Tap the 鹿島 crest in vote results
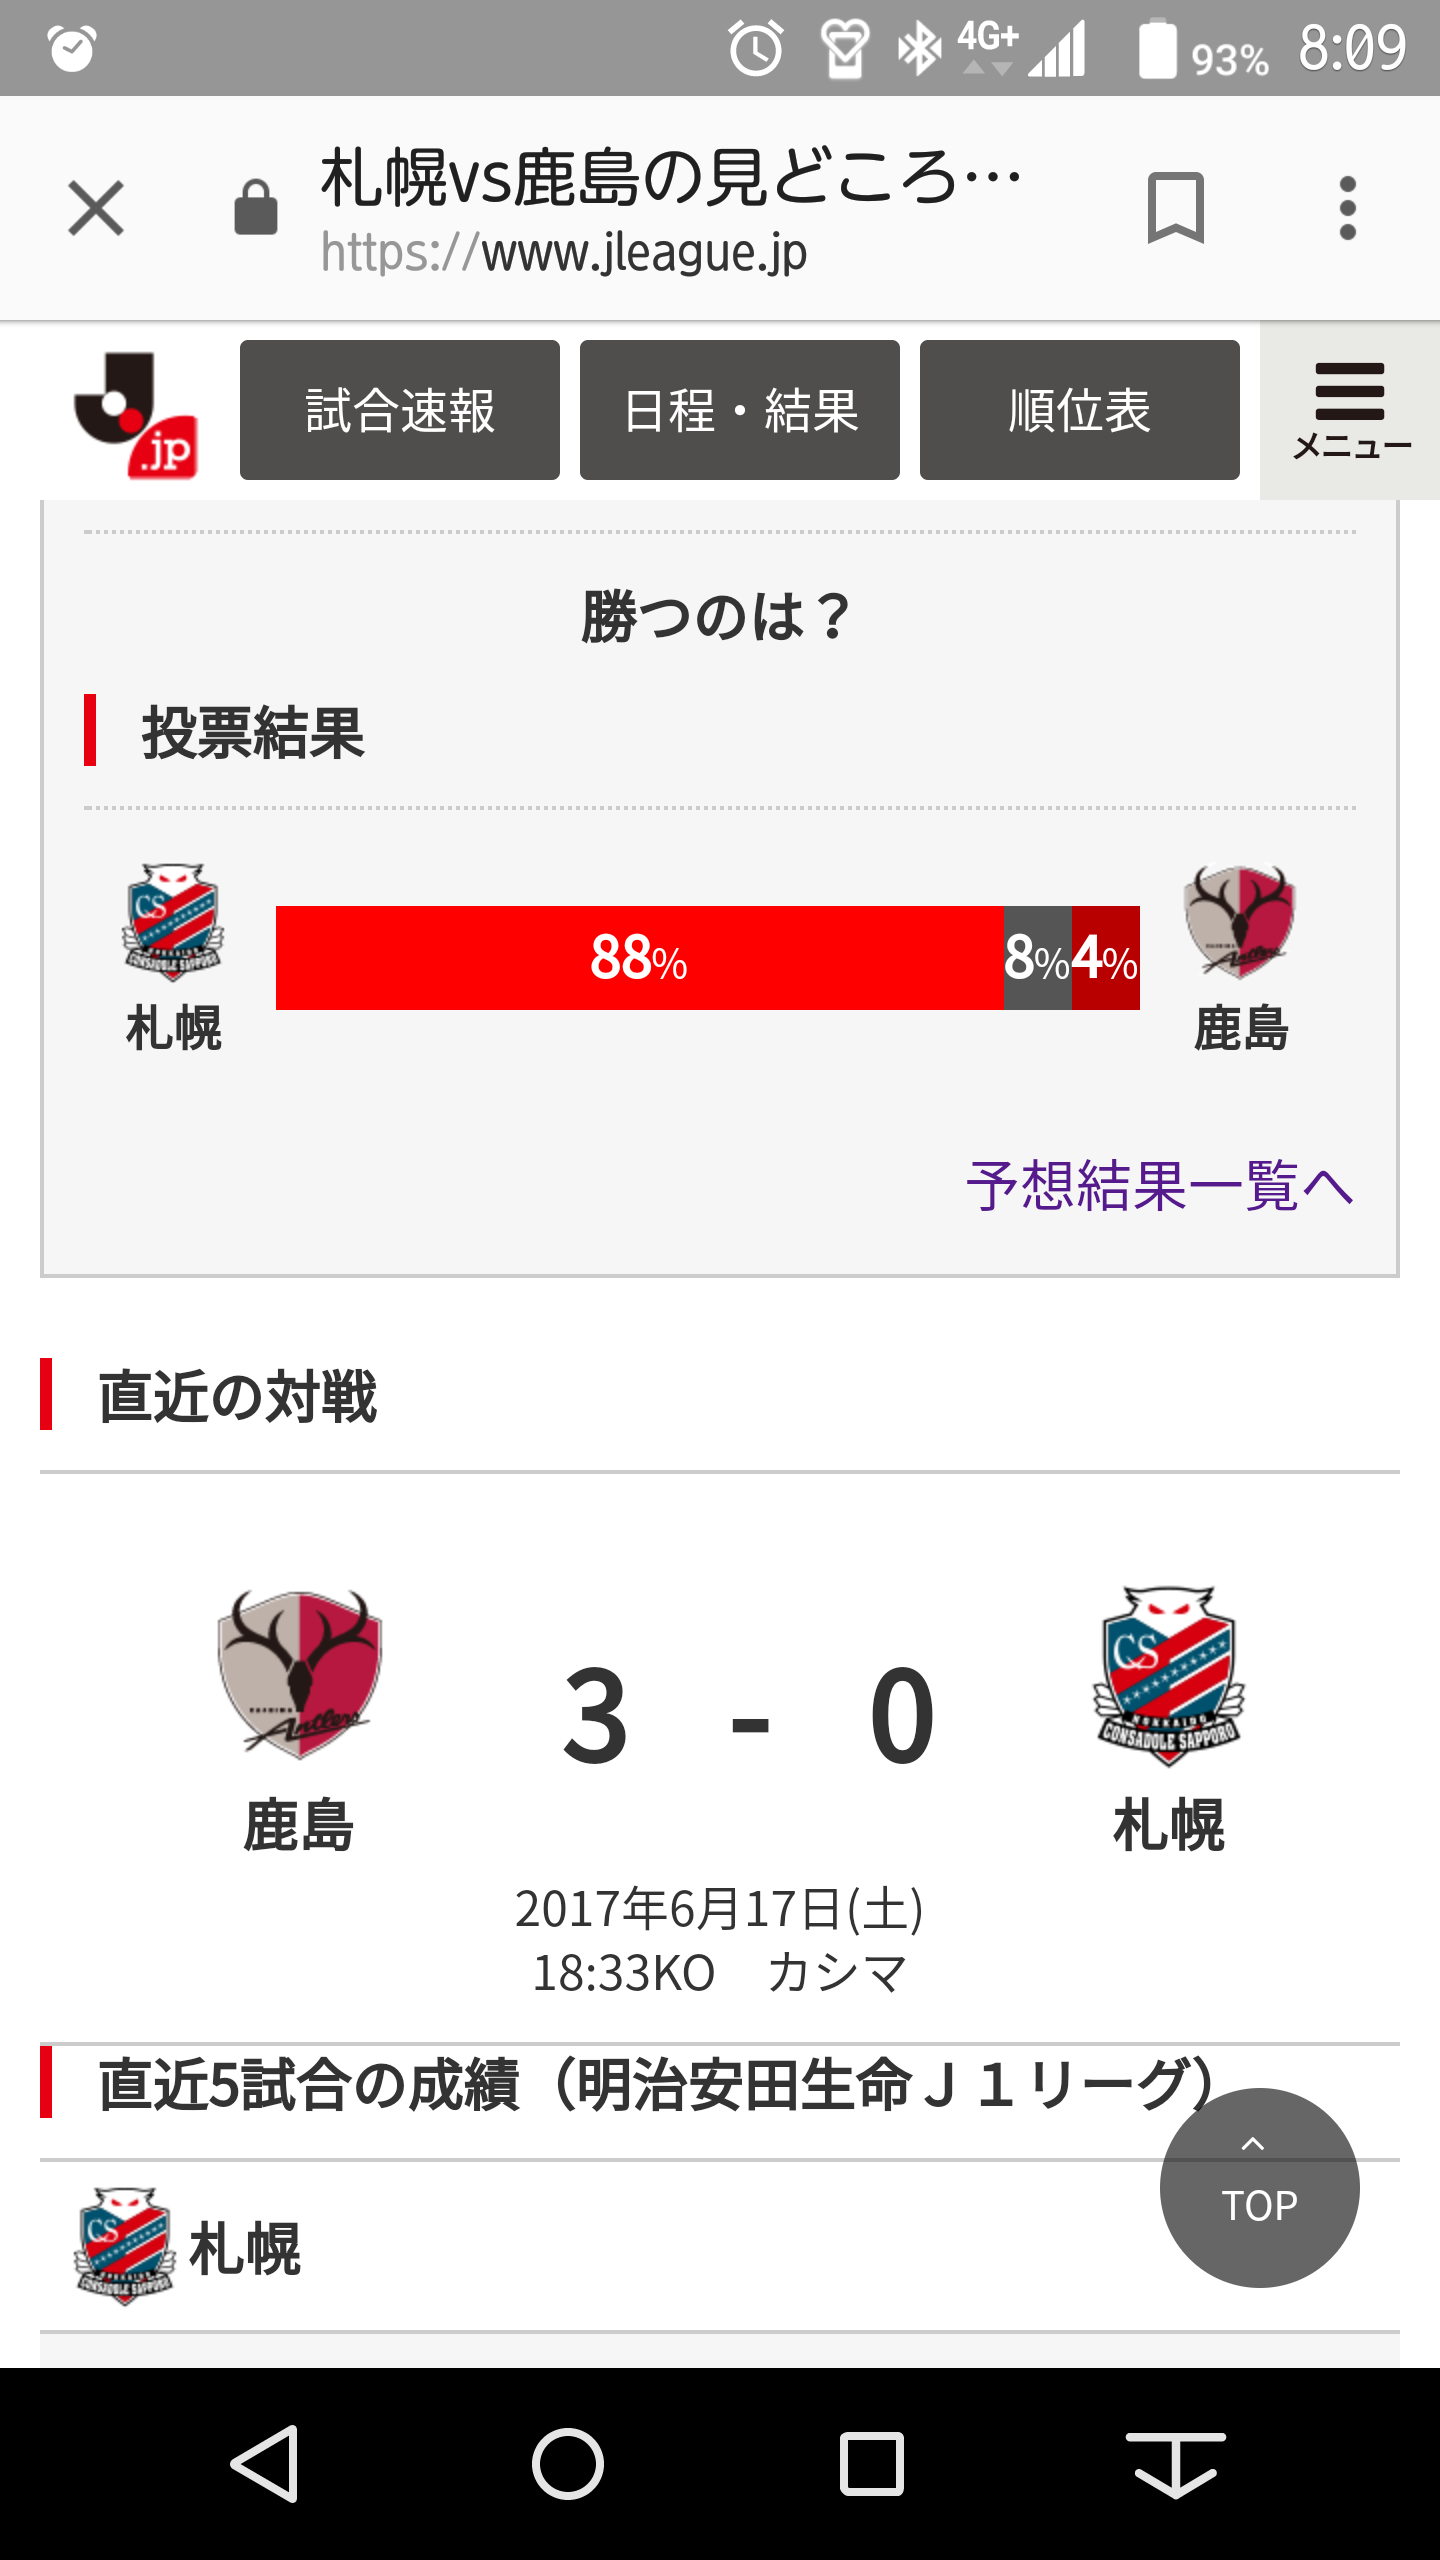The height and width of the screenshot is (2560, 1440). click(x=1240, y=922)
